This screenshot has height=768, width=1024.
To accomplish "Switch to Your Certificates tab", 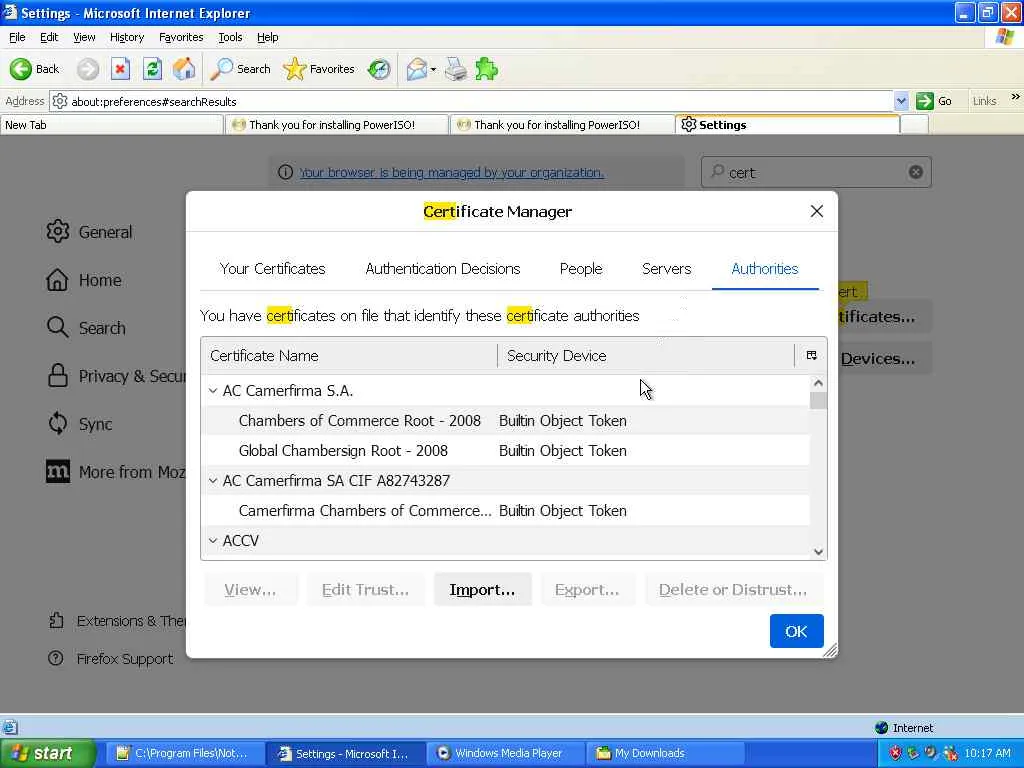I will coord(272,268).
